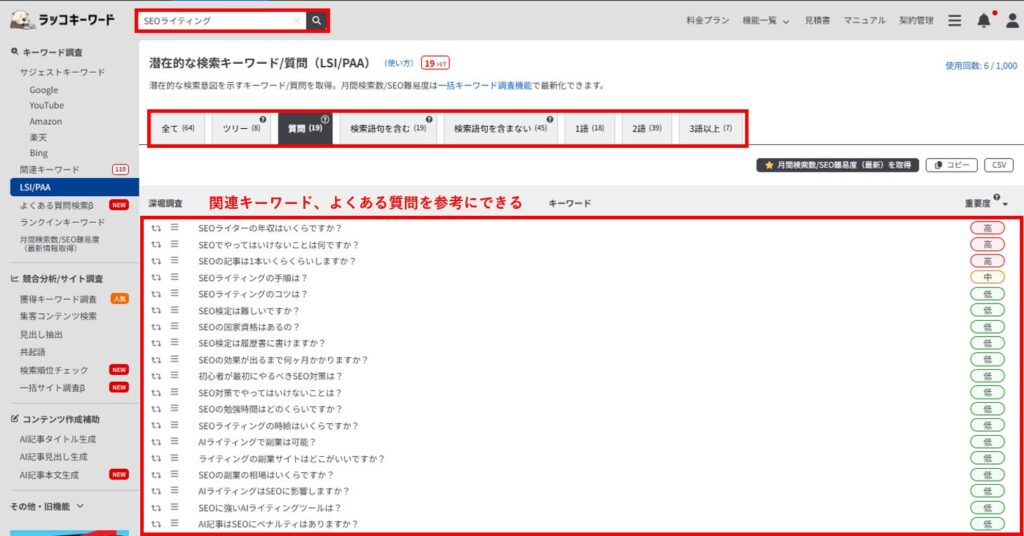Select Google under サジェストキーワード

pos(44,89)
